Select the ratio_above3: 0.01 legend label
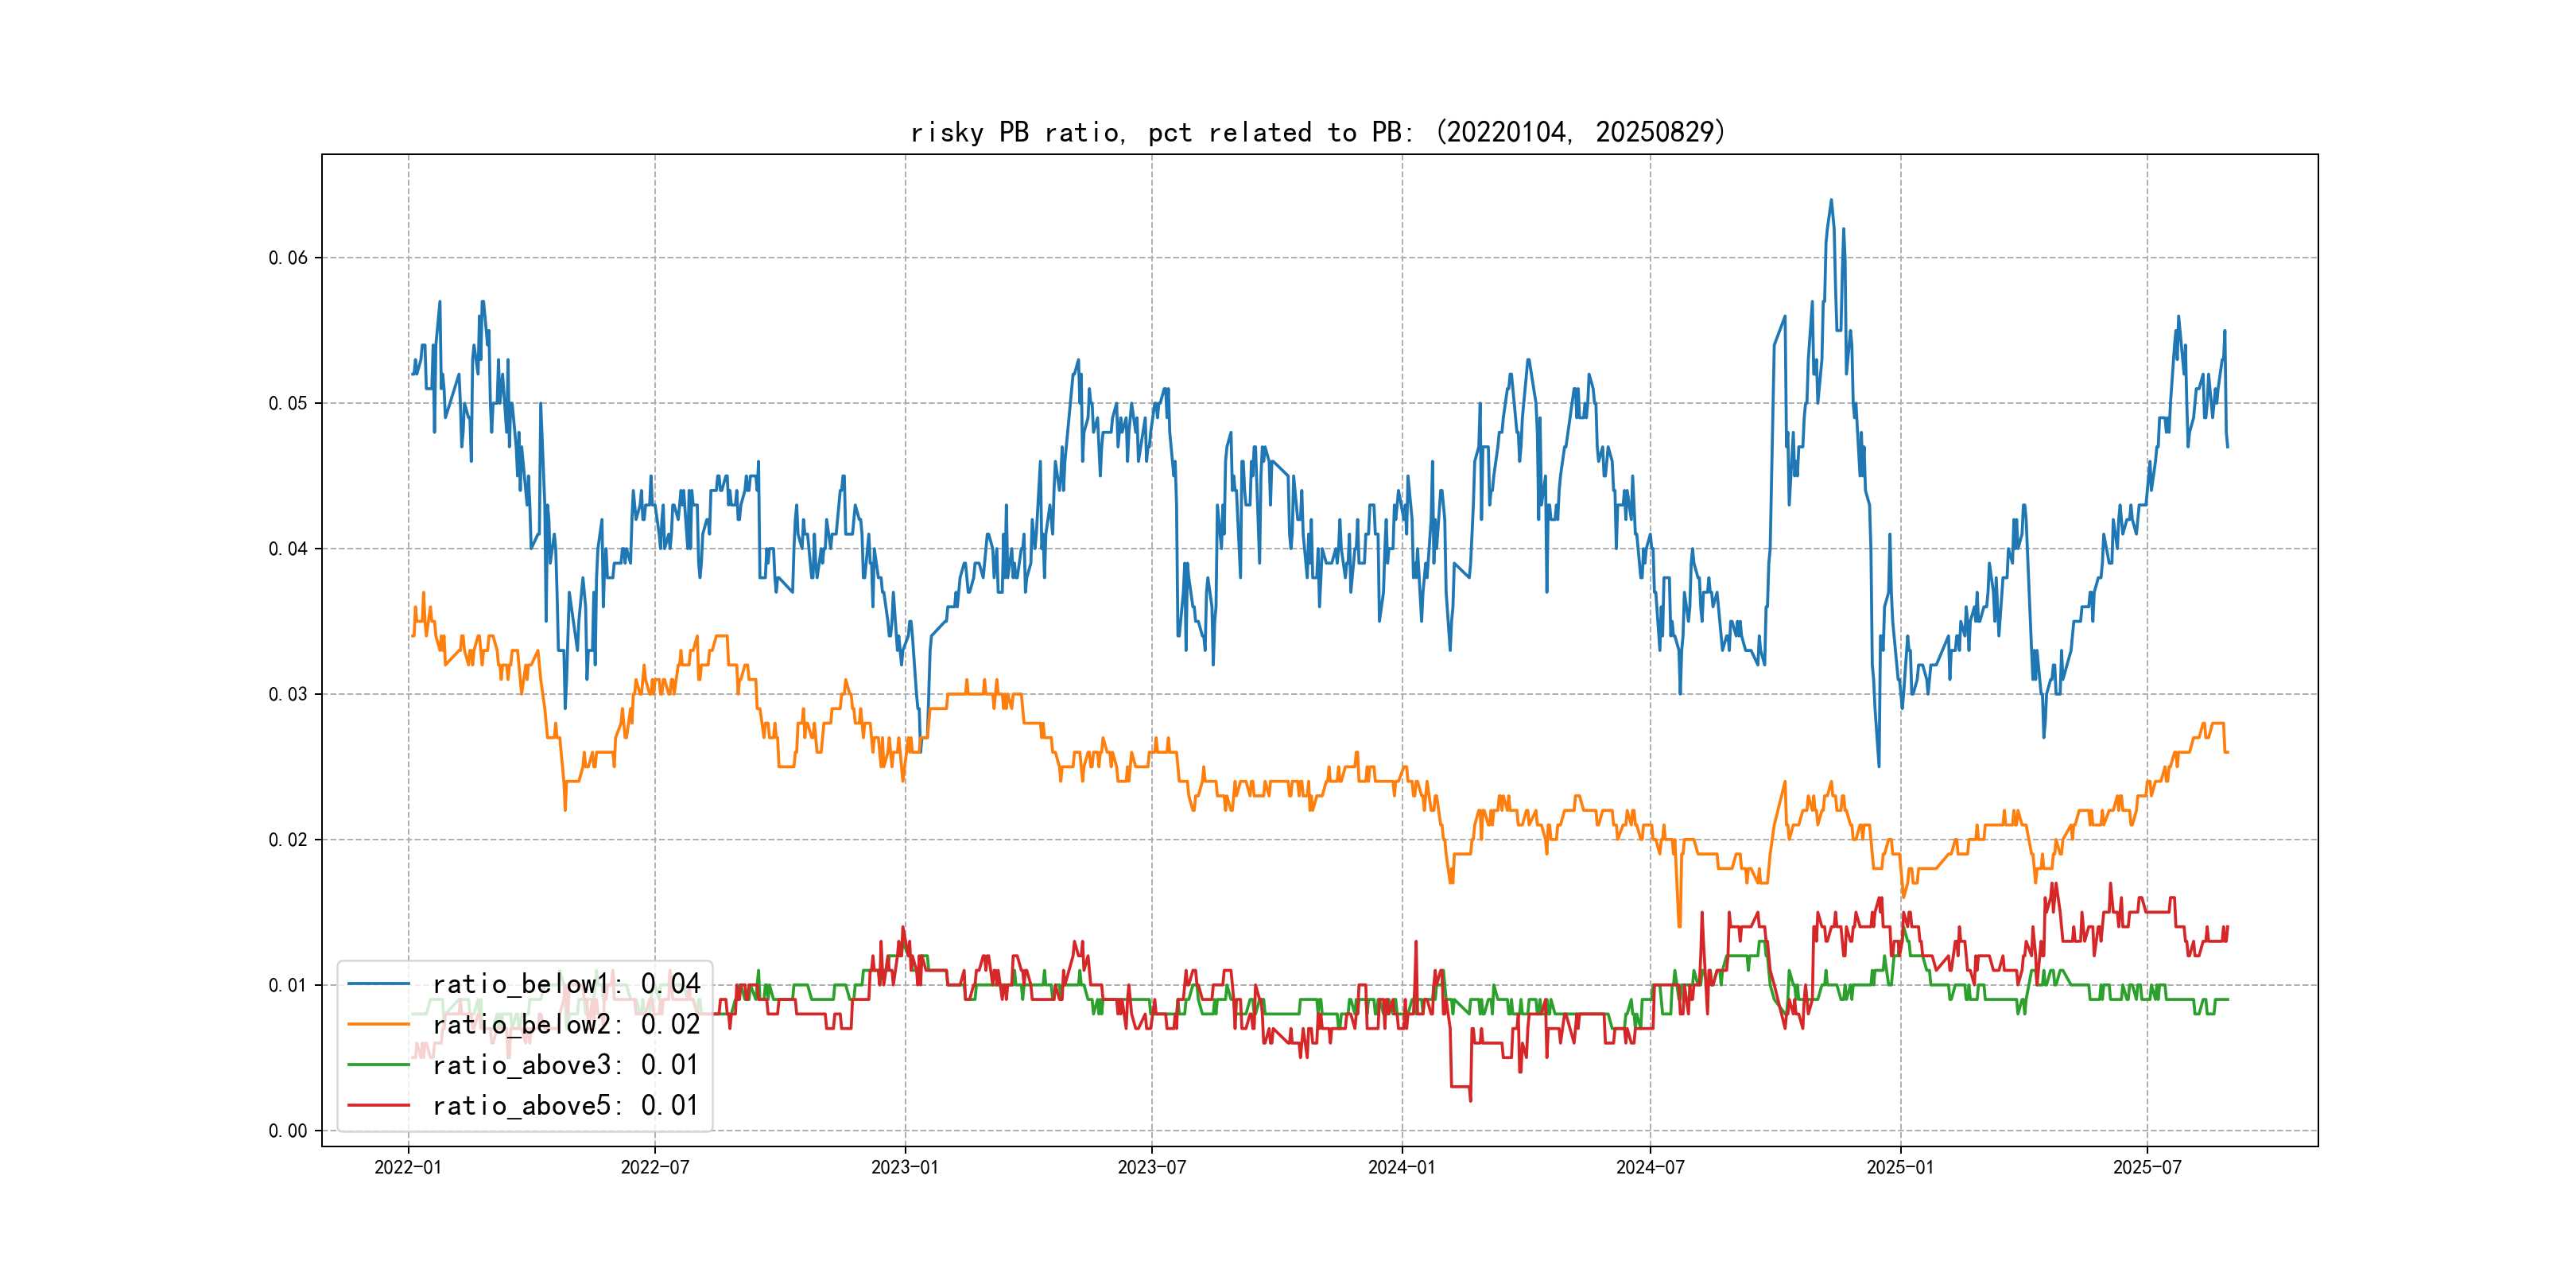Screen dimensions: 2576x1288 point(566,1065)
